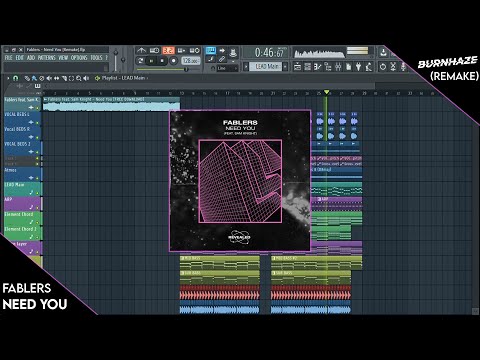The image size is (480, 360).
Task: Select previous pattern arrow left of LEAD Main
Action: click(x=246, y=67)
